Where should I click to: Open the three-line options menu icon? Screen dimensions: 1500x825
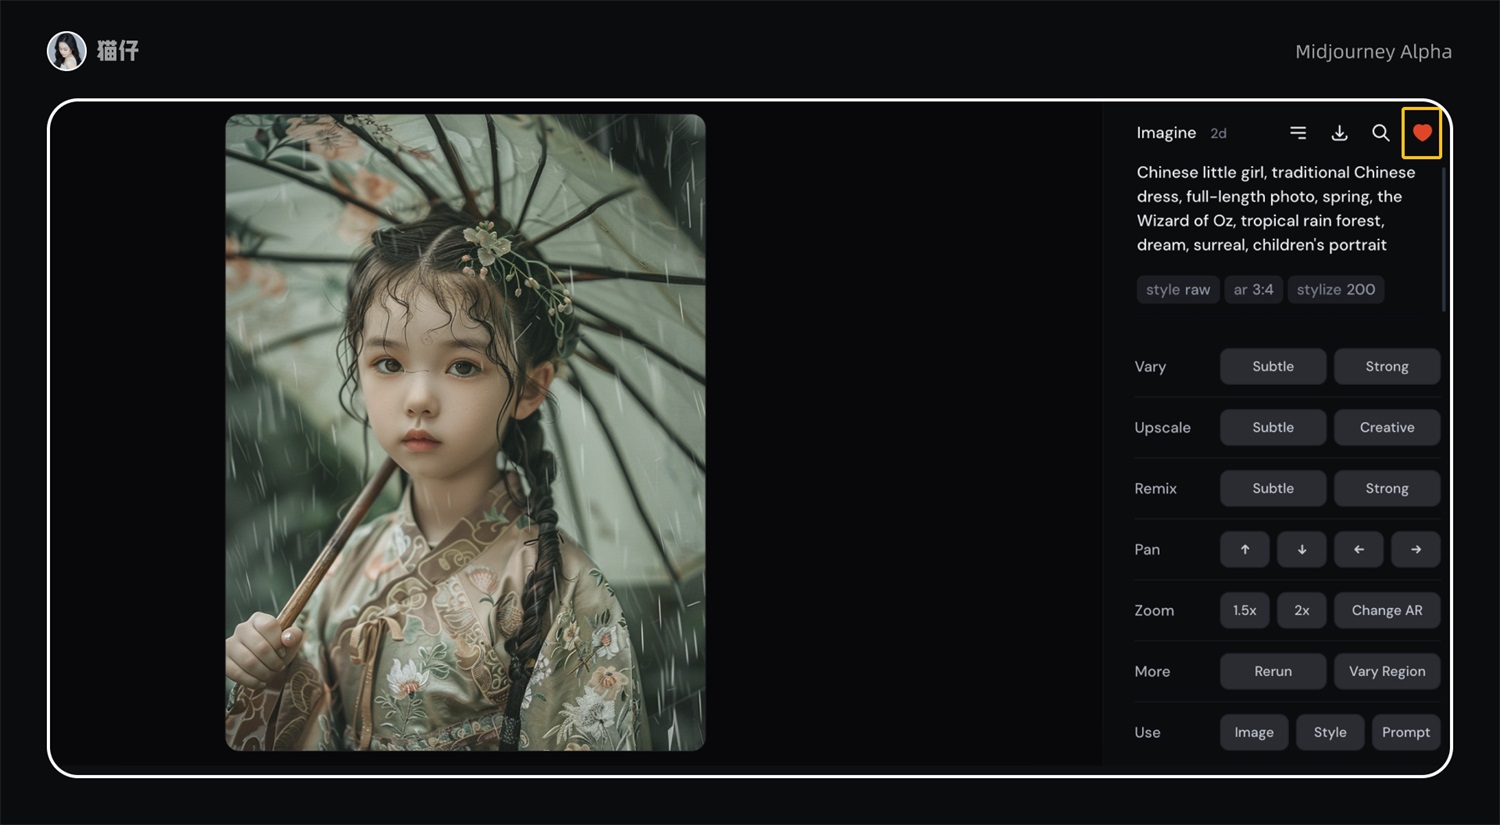[x=1298, y=133]
